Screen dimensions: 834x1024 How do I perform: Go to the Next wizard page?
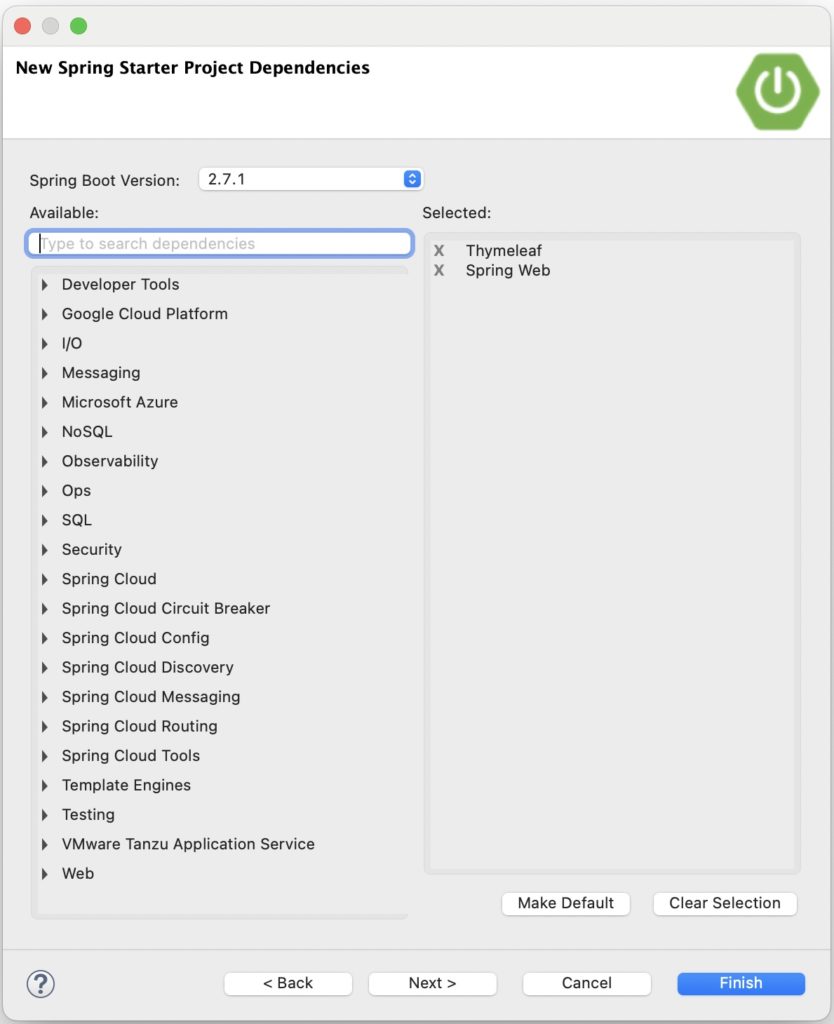(432, 983)
